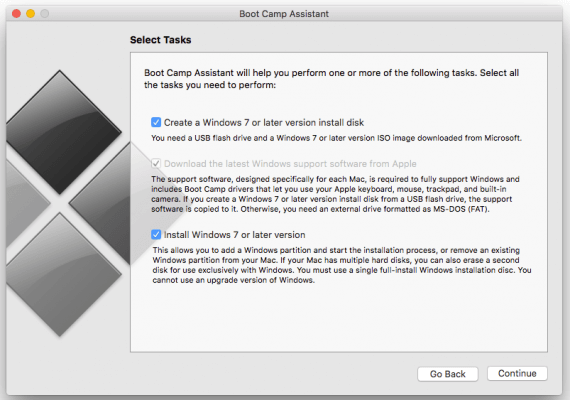This screenshot has height=400, width=570.
Task: Click the Go Back button
Action: click(447, 374)
